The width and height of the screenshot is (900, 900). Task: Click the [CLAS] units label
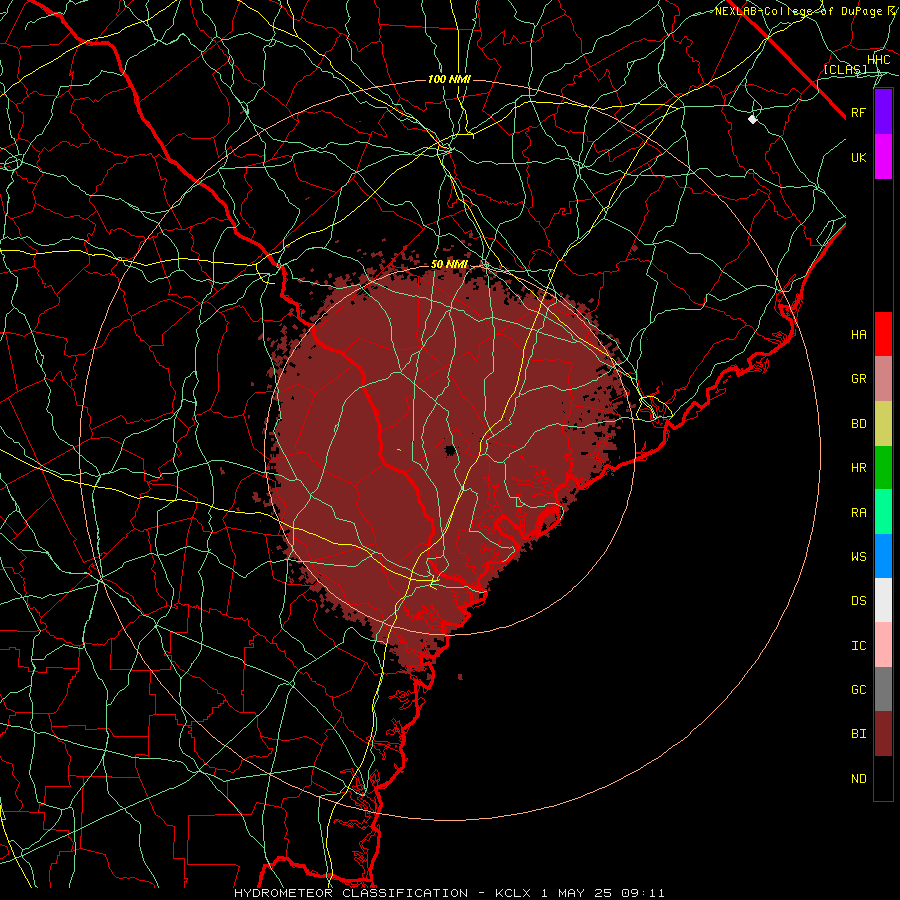pyautogui.click(x=845, y=69)
